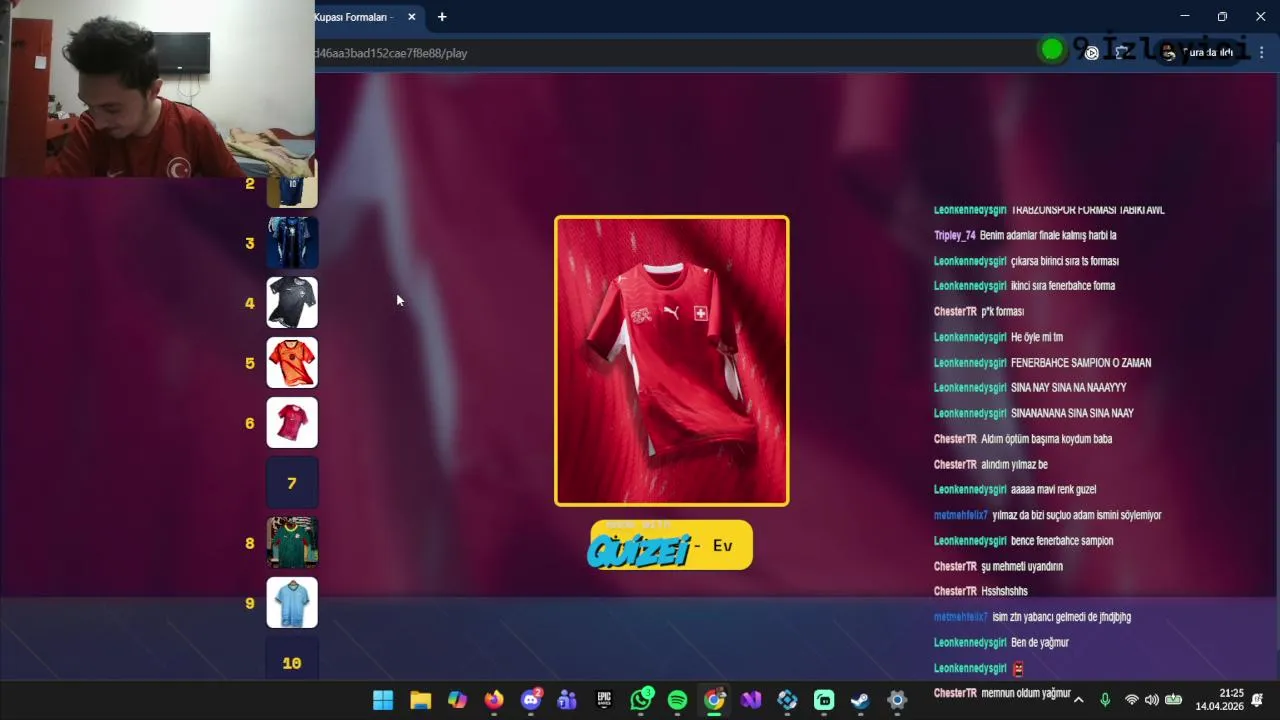Click chat message 'ikinci sıra fenerbahce forma'

(1063, 286)
